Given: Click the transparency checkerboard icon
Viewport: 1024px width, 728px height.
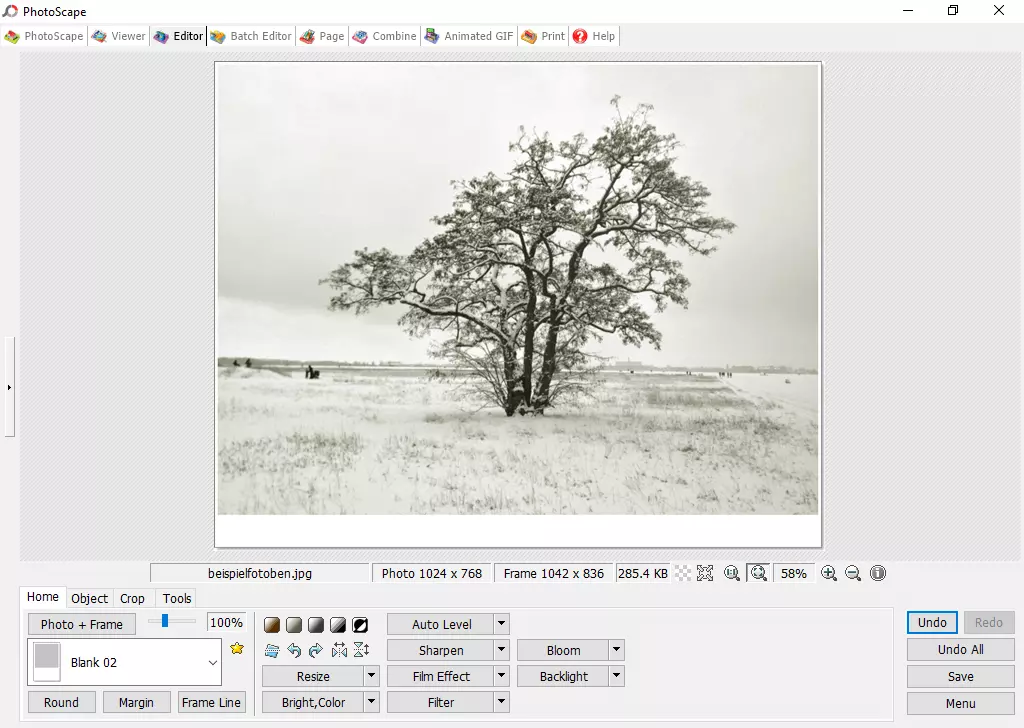Looking at the screenshot, I should [x=682, y=573].
